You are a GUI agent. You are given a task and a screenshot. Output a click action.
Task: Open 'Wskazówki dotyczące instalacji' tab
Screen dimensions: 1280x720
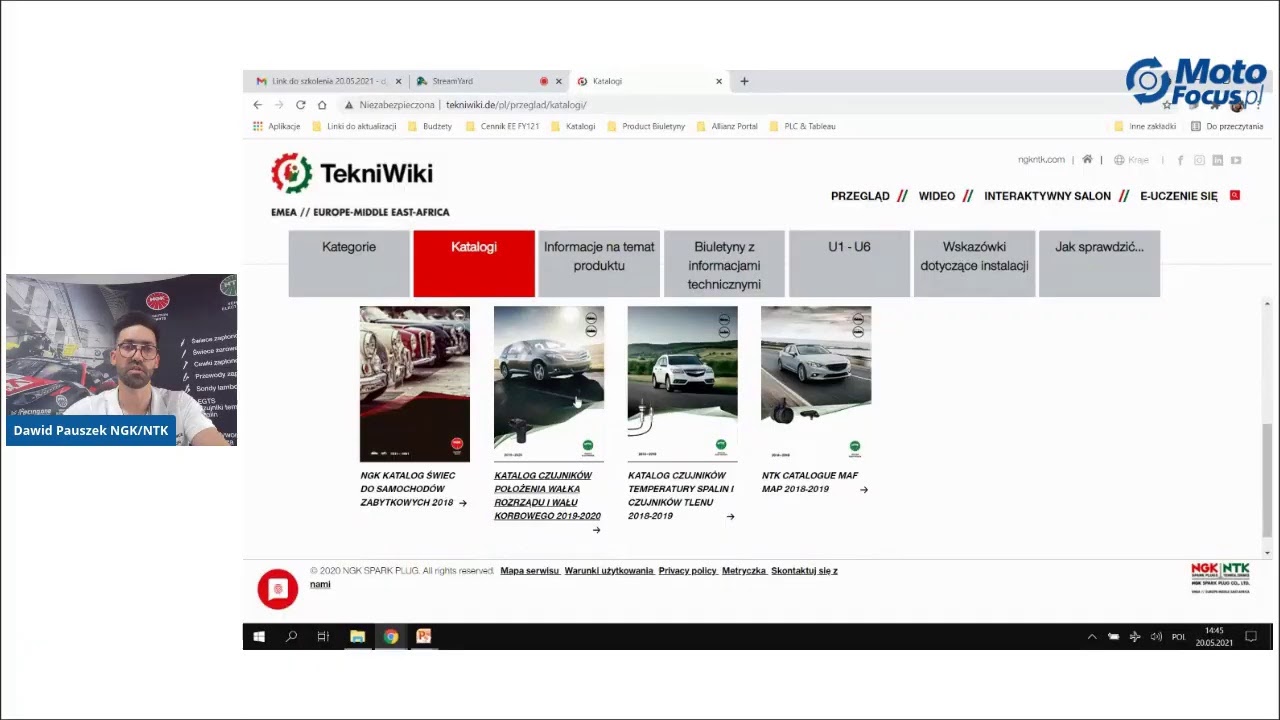pos(974,264)
